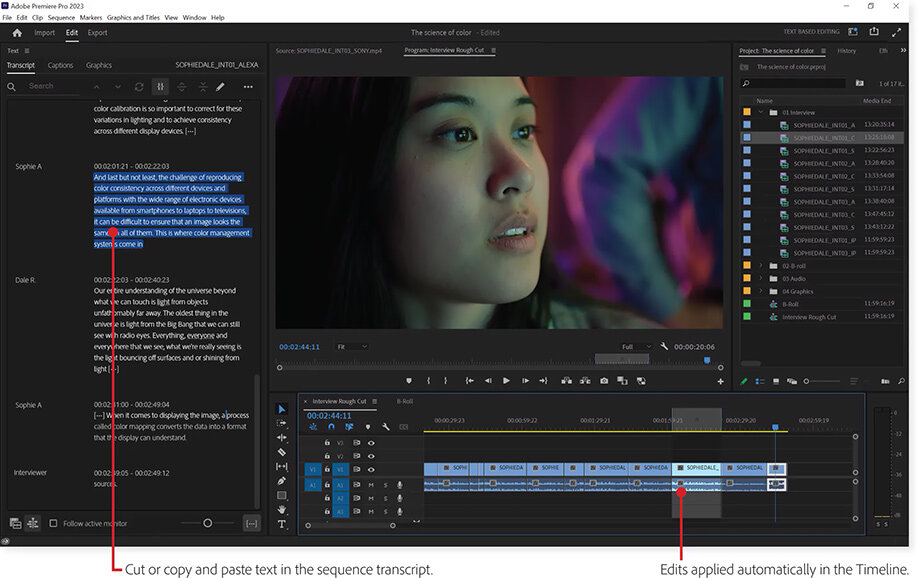Switch to the Captions tab
The height and width of the screenshot is (578, 920).
pos(60,65)
